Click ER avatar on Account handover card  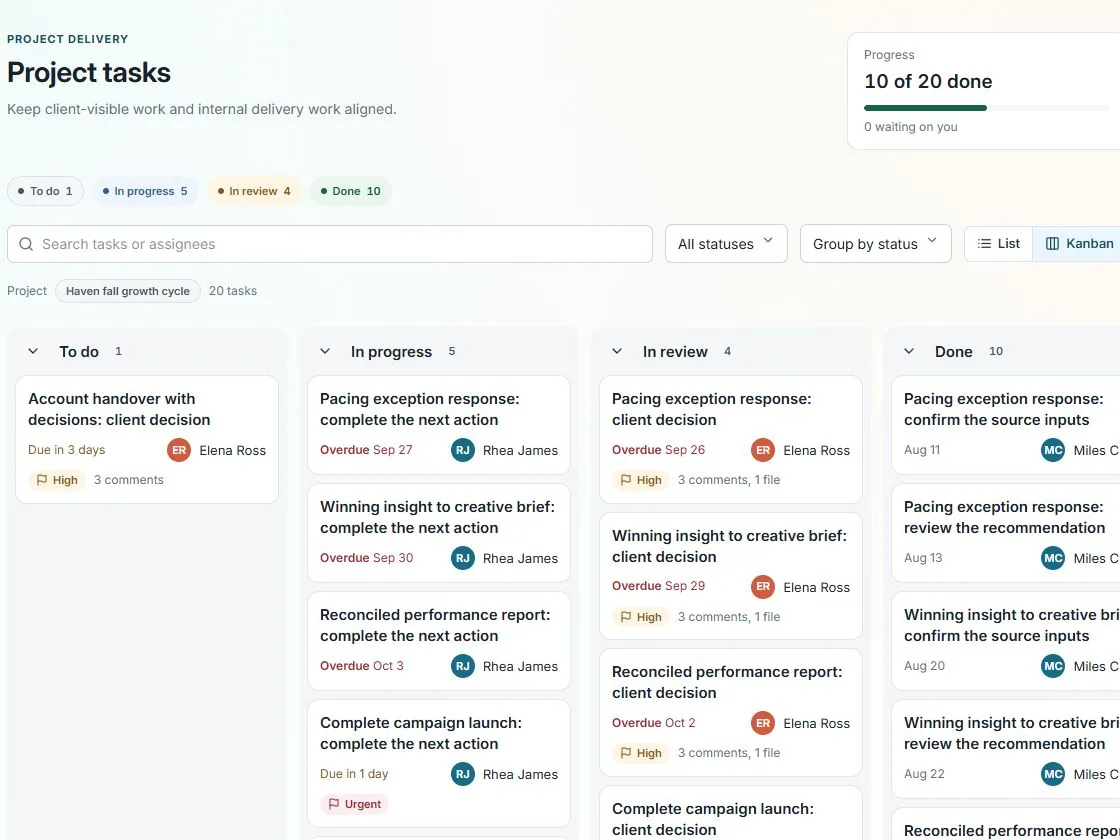[179, 450]
